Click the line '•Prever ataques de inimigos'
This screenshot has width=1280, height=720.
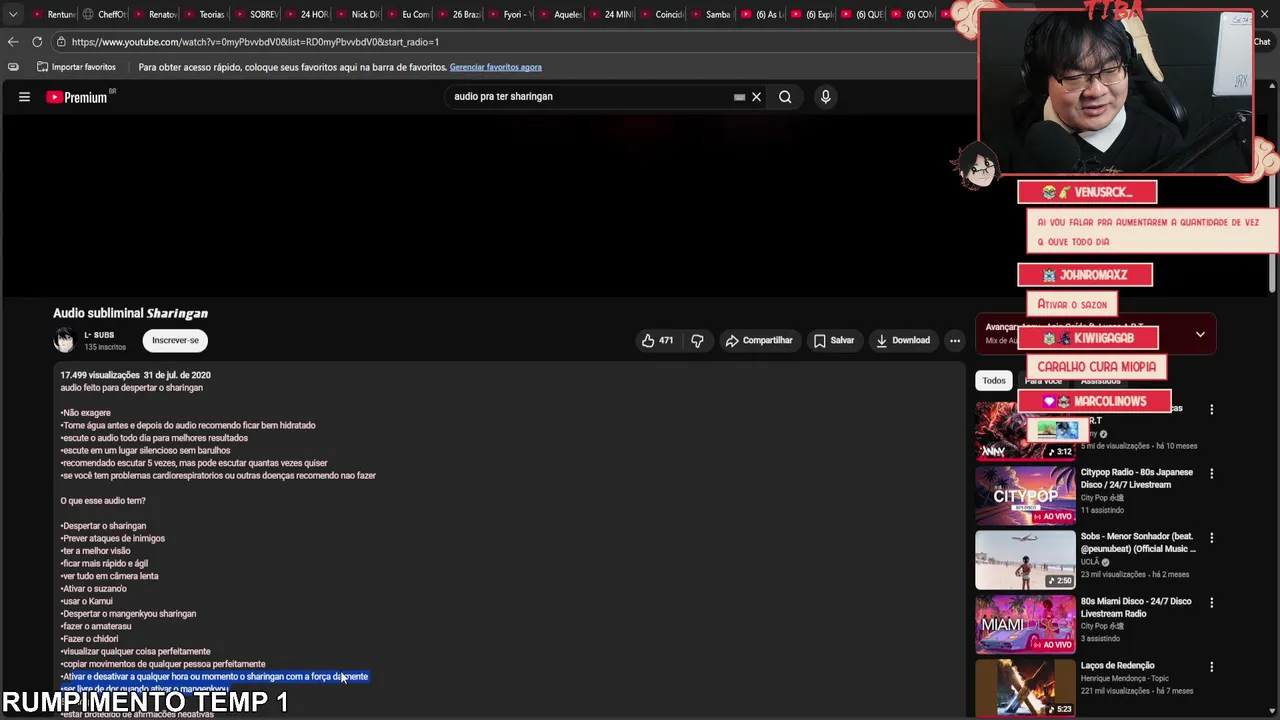point(112,538)
